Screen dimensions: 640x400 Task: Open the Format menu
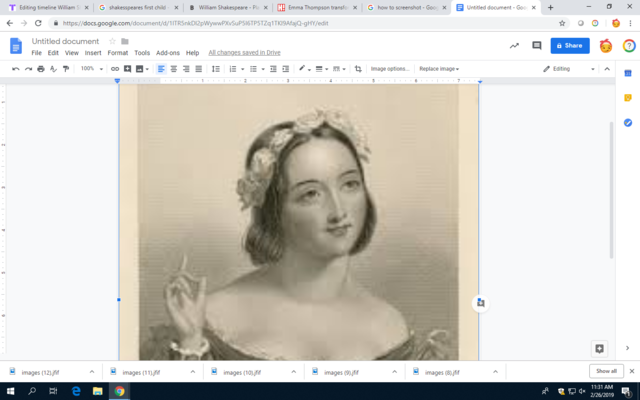click(x=118, y=53)
